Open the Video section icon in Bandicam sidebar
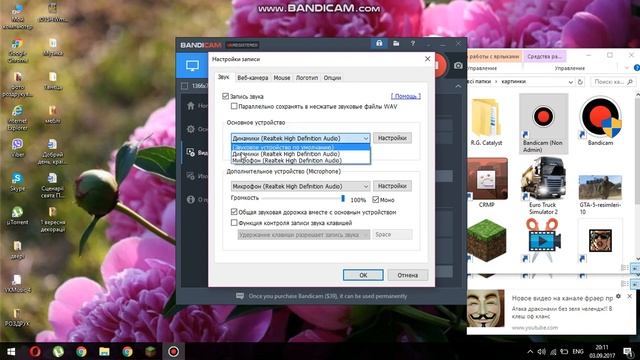This screenshot has height=360, width=640. click(x=191, y=152)
